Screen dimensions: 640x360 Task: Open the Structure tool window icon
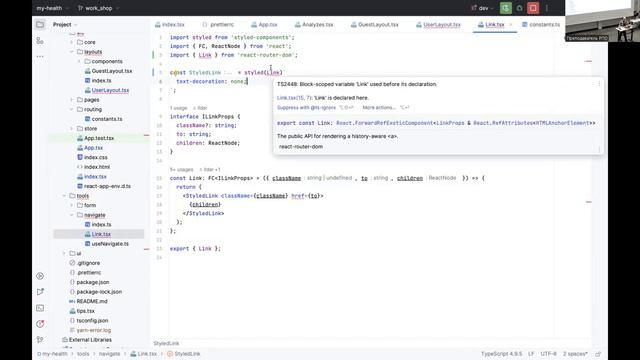[40, 40]
